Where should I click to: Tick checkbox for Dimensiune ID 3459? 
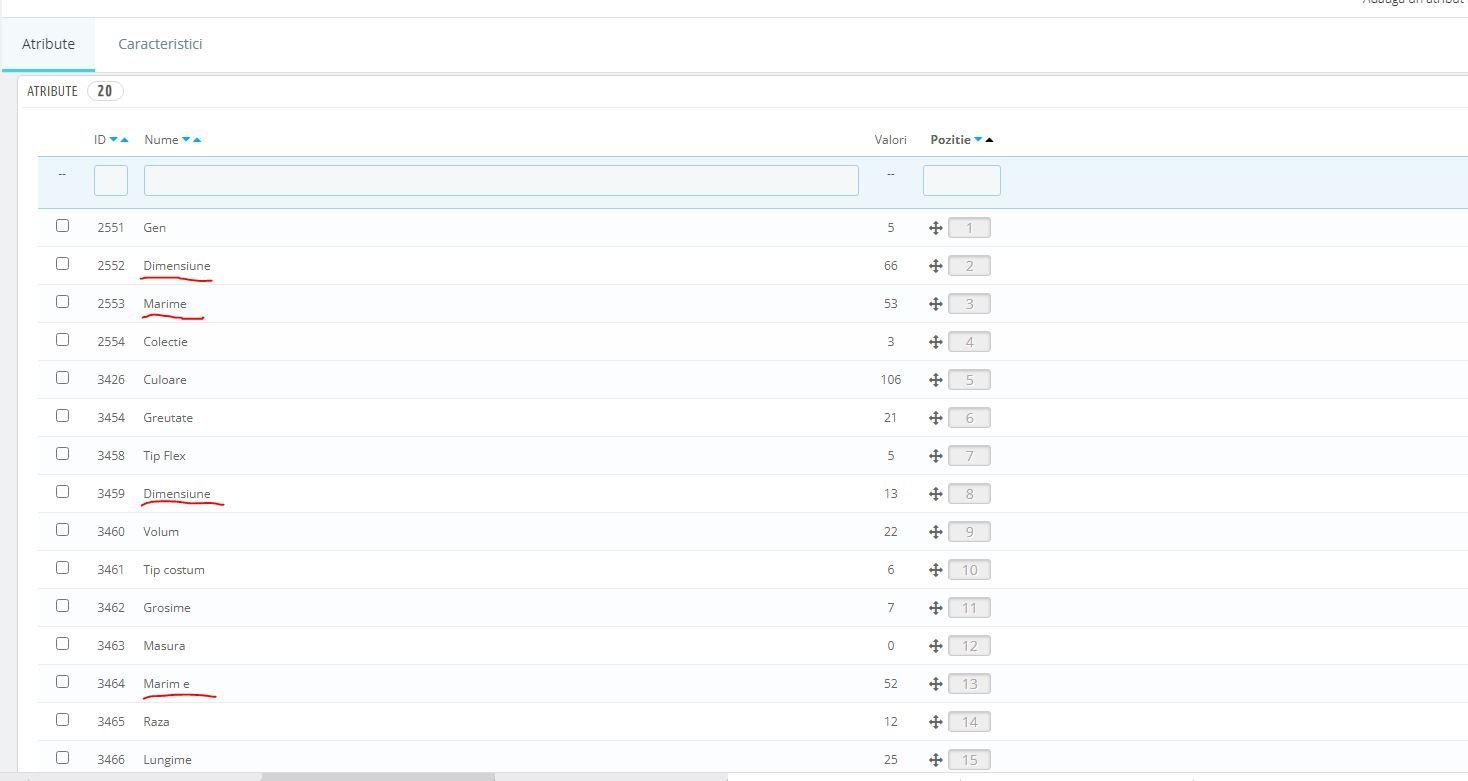point(62,492)
